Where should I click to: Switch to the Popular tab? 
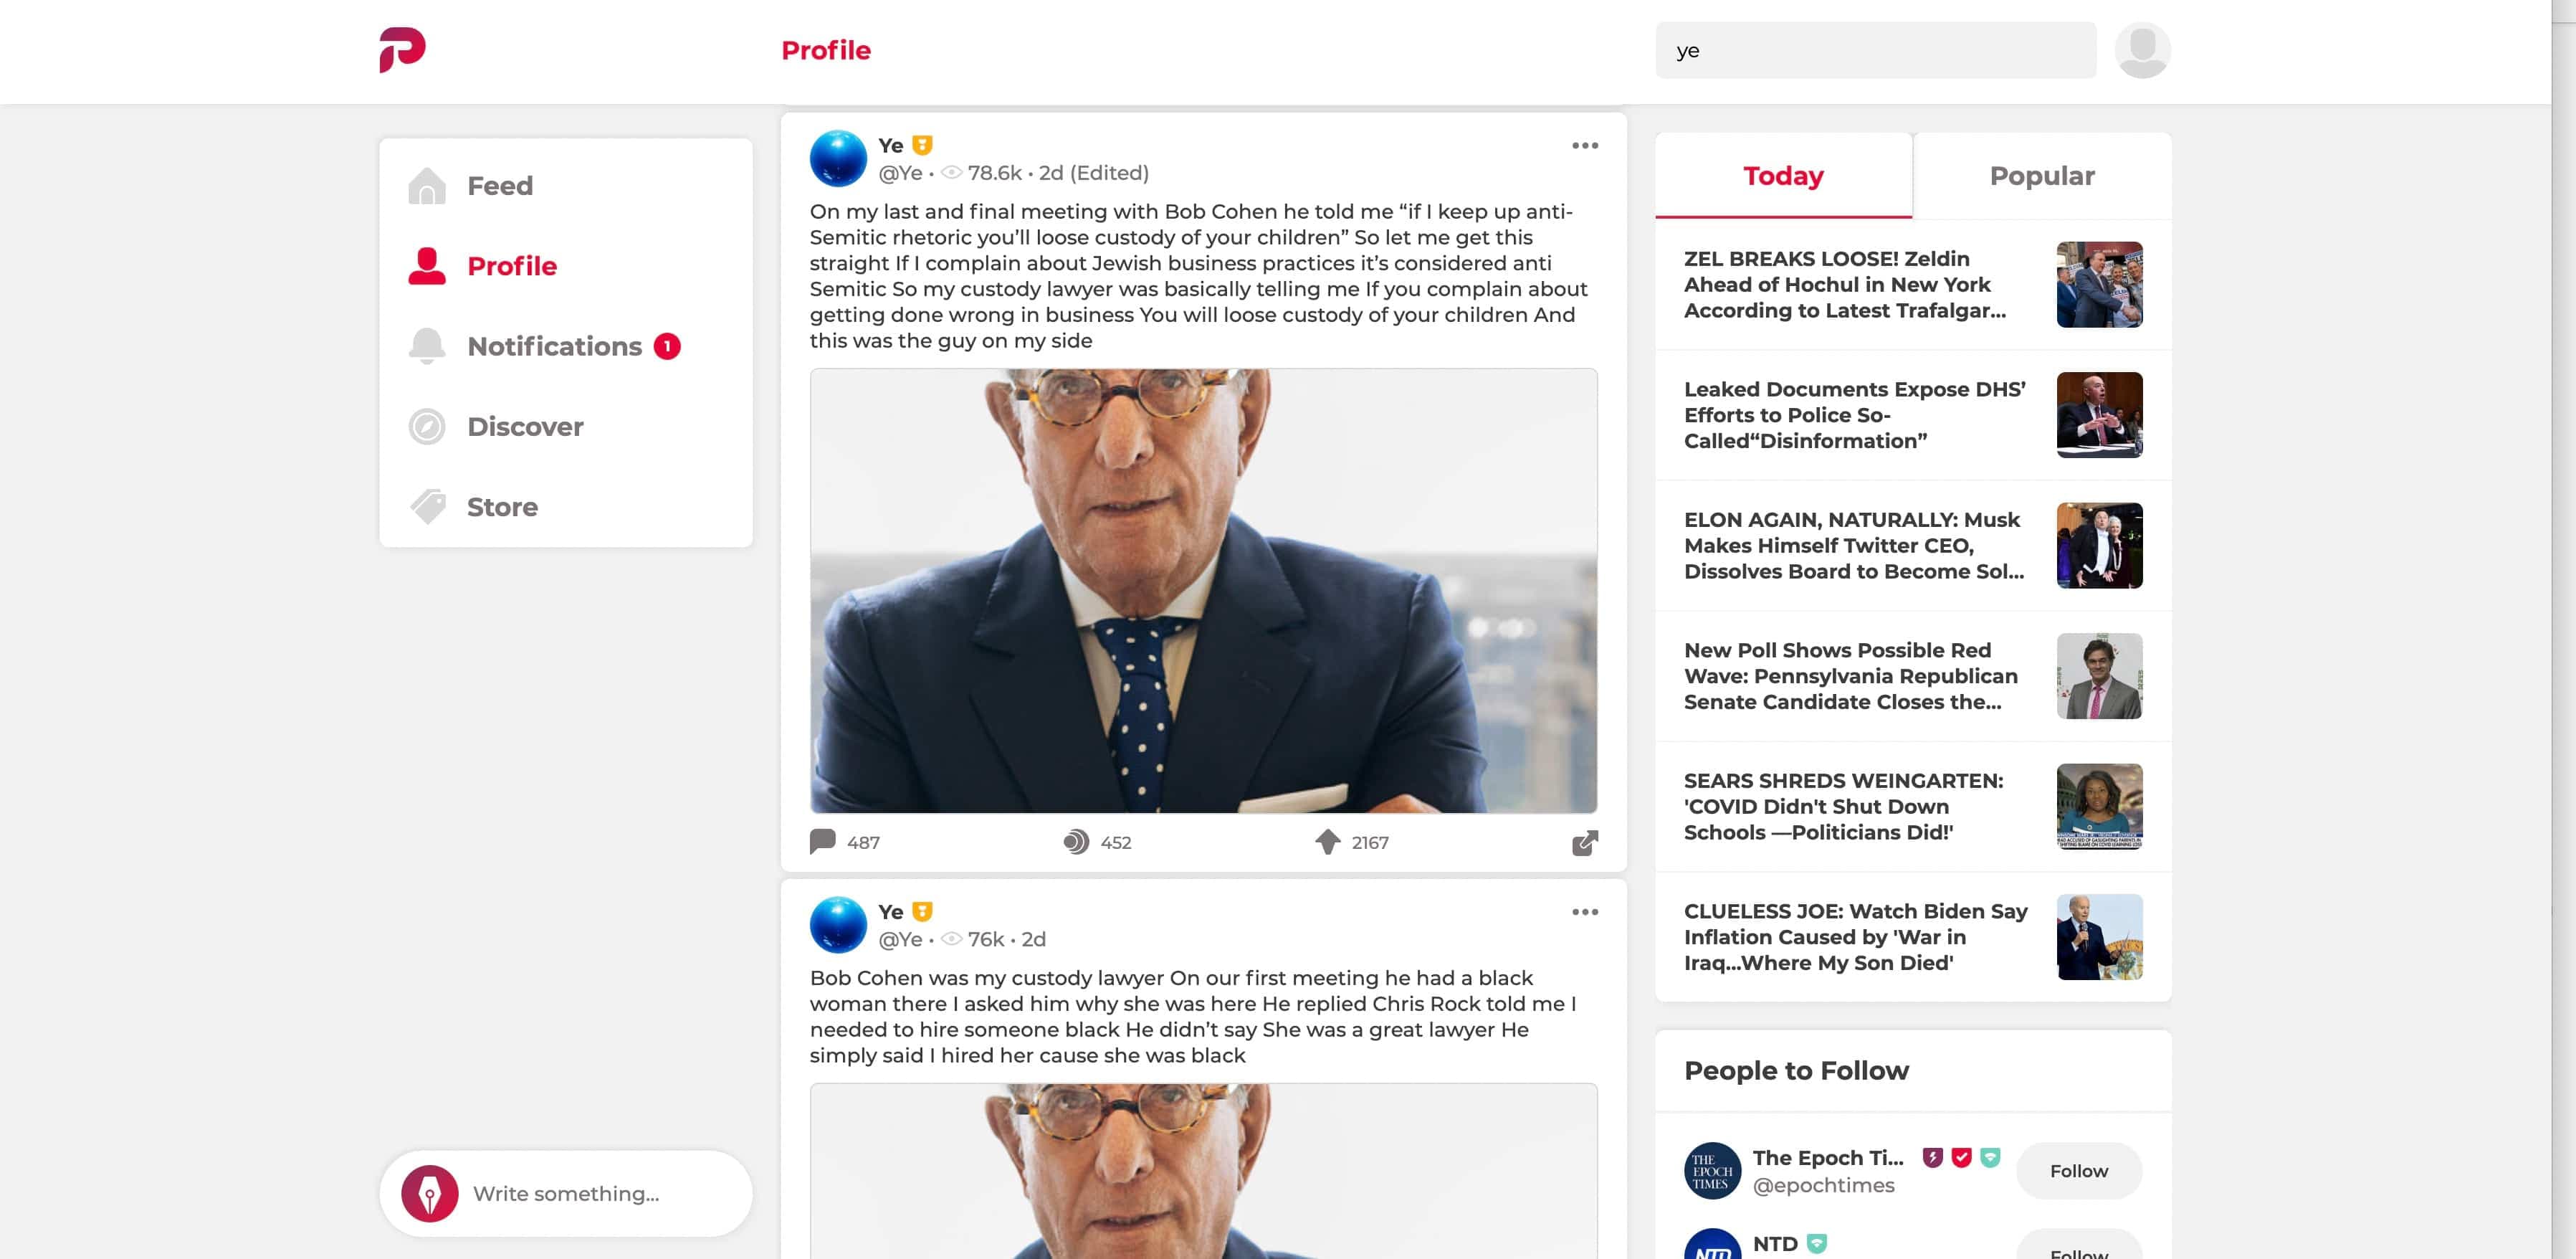(2042, 176)
